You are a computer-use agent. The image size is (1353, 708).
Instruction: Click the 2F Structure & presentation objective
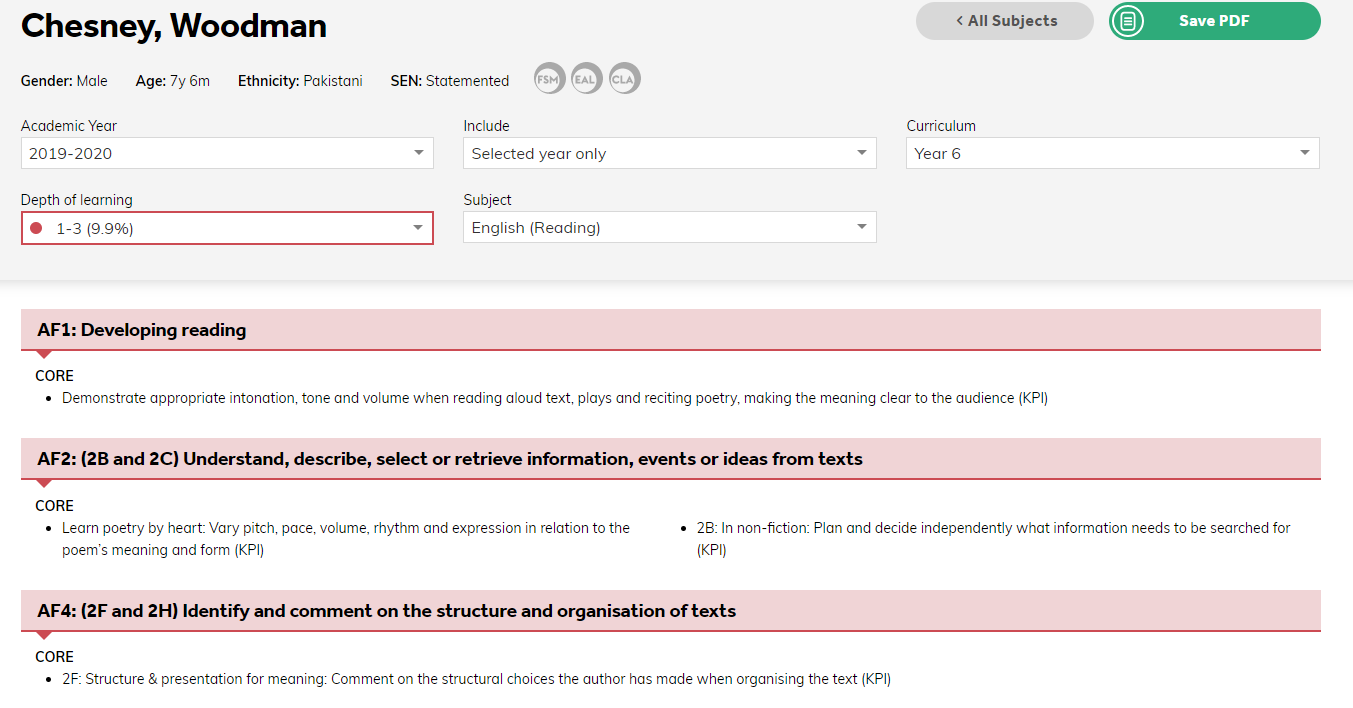point(476,679)
